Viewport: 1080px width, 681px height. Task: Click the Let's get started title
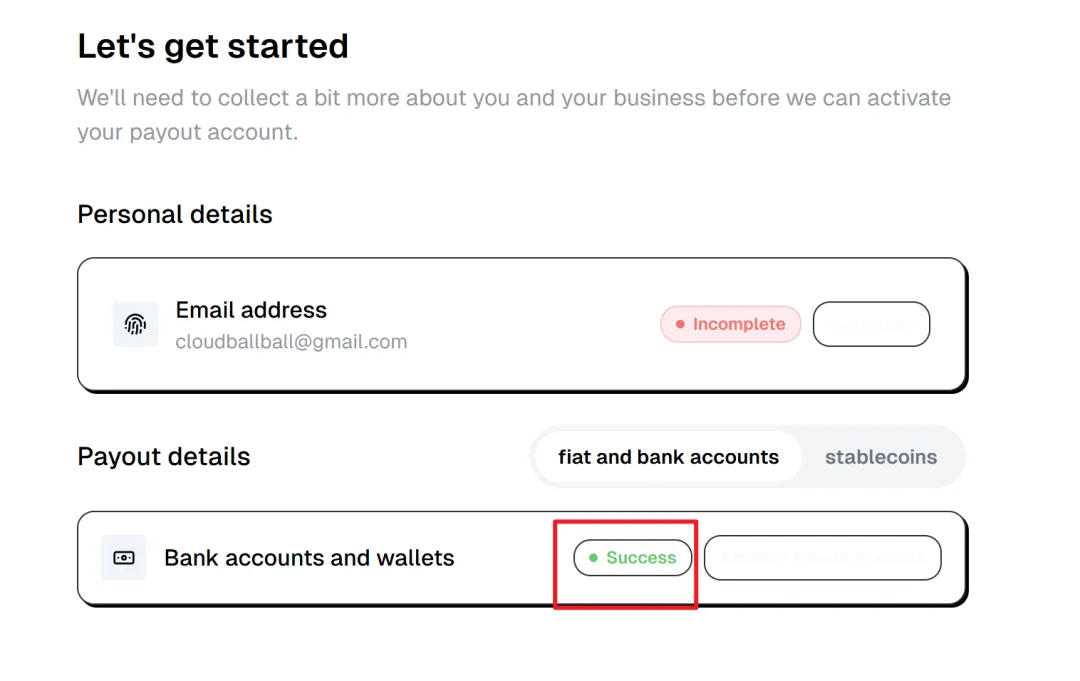pyautogui.click(x=213, y=46)
